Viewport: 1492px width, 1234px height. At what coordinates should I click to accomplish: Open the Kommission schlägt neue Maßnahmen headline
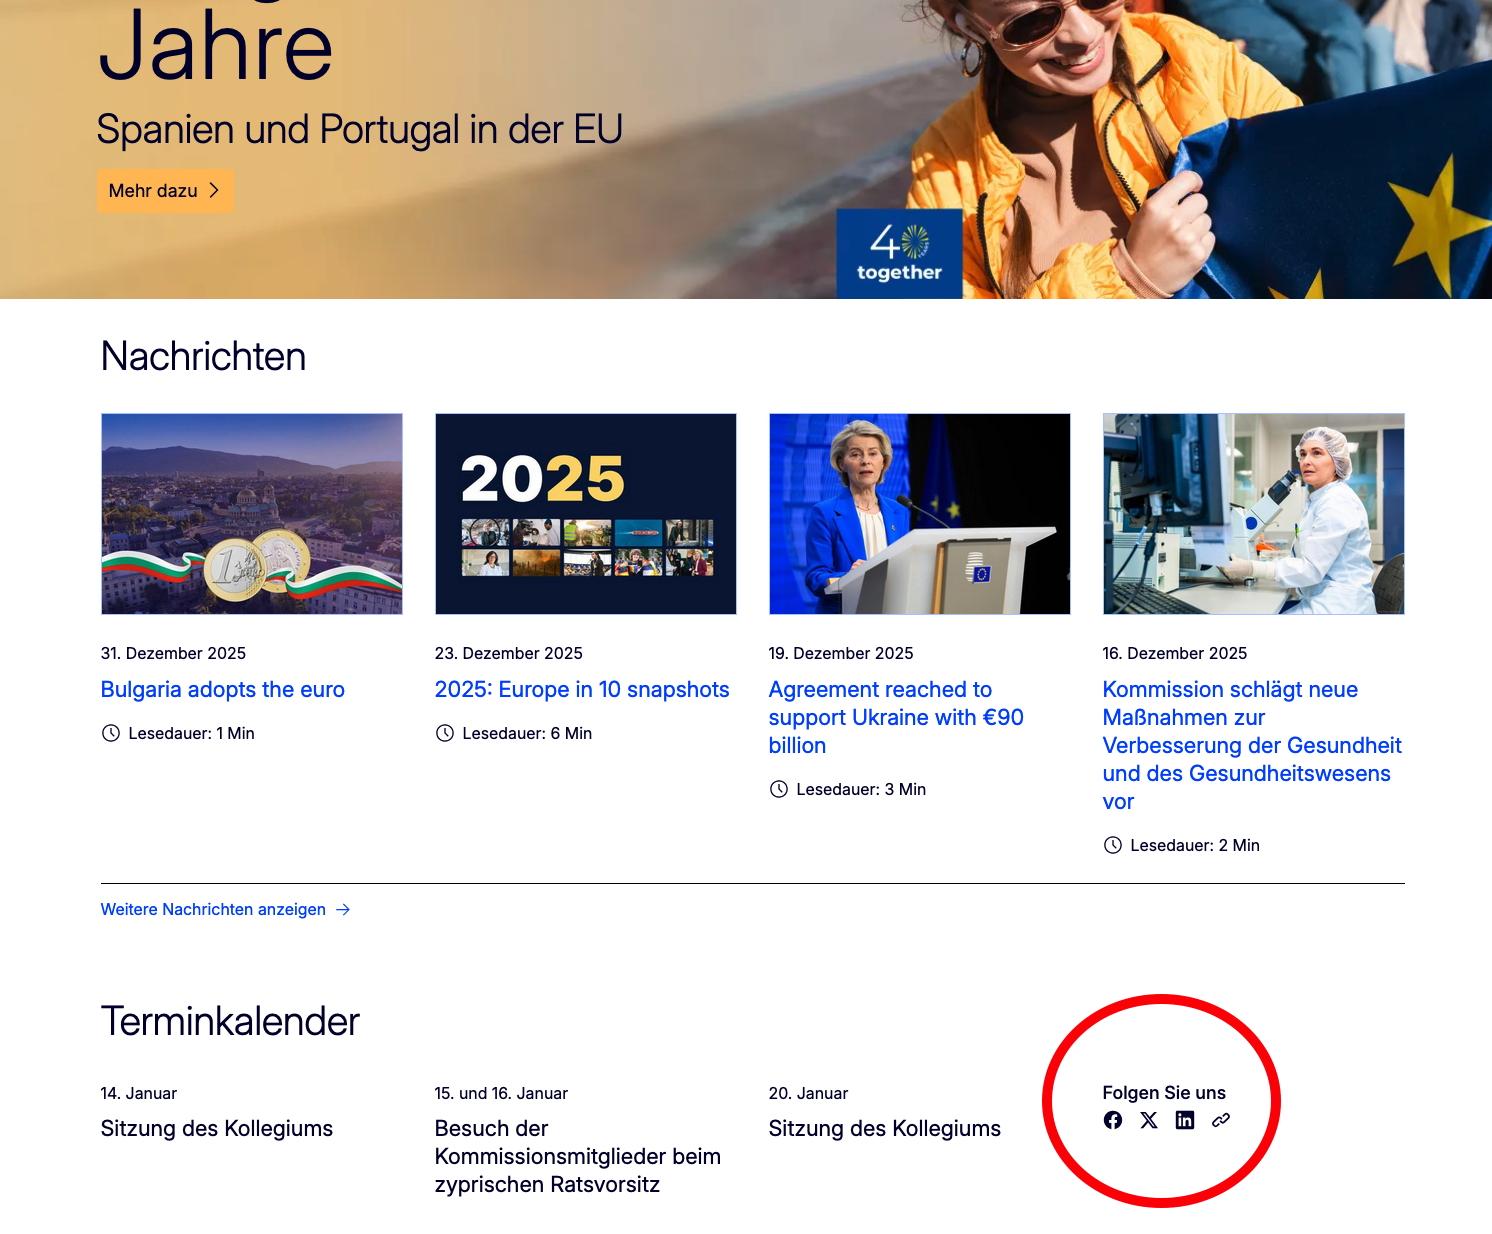pyautogui.click(x=1251, y=745)
